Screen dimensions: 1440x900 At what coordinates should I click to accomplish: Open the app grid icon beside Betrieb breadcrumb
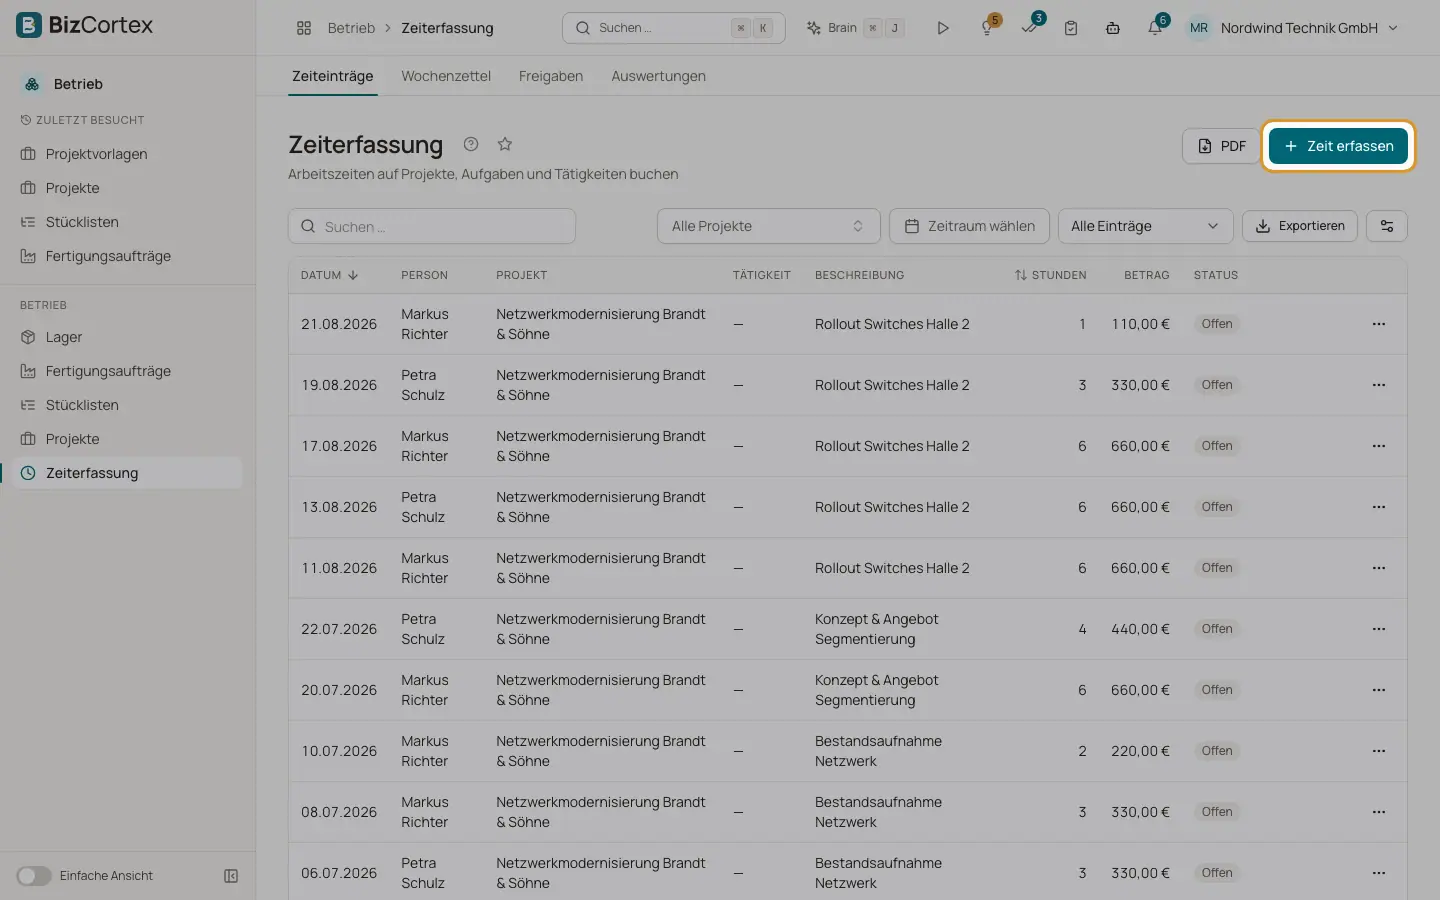tap(304, 28)
